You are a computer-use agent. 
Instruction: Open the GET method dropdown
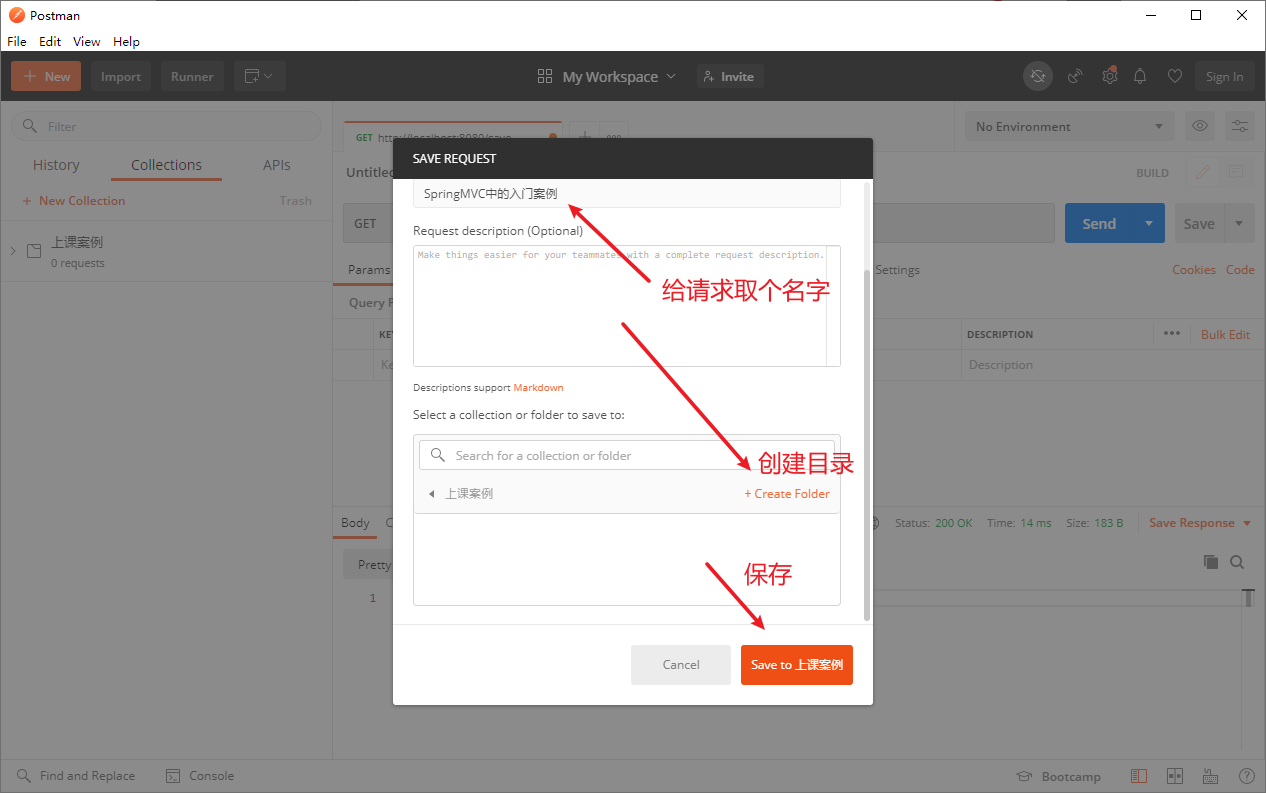click(368, 223)
